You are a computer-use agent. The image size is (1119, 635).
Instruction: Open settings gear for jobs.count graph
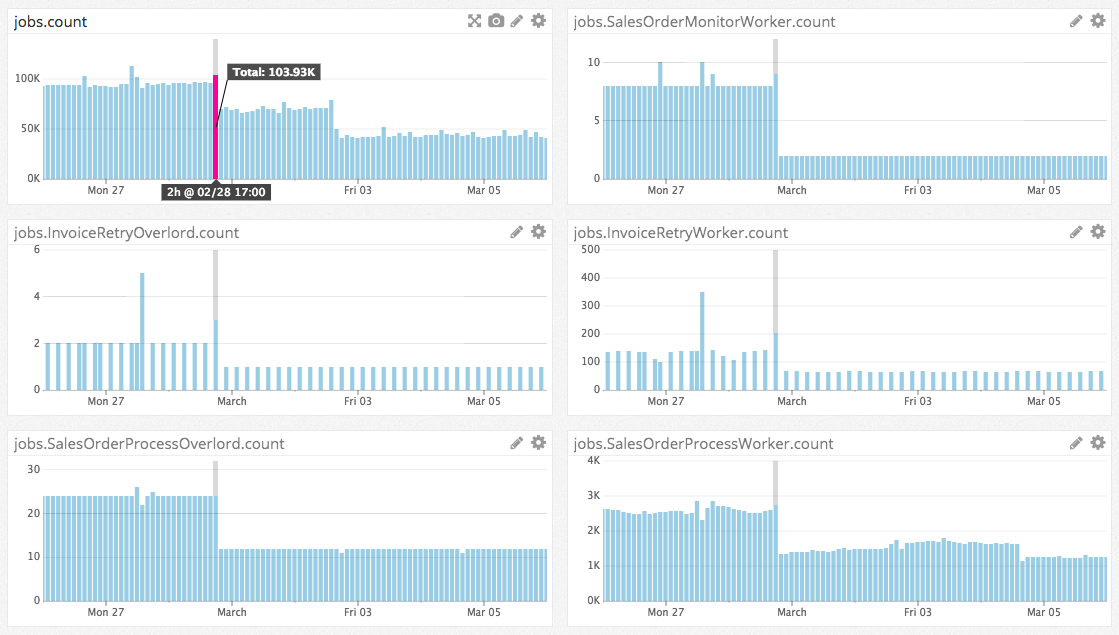coord(539,21)
